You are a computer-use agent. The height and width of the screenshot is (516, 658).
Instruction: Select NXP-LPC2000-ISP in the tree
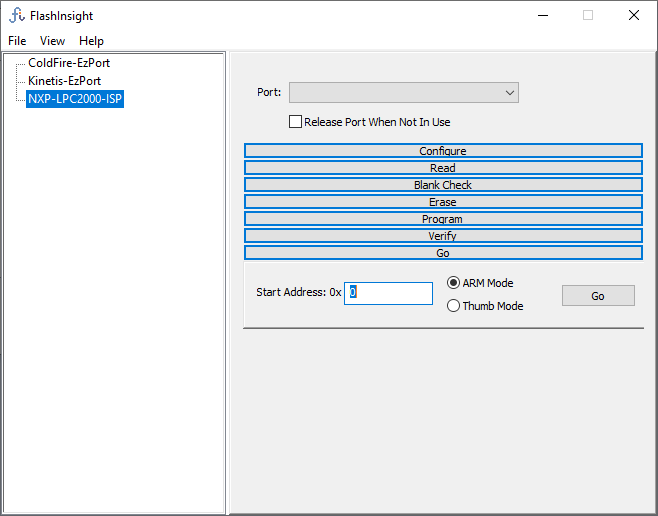pyautogui.click(x=75, y=99)
